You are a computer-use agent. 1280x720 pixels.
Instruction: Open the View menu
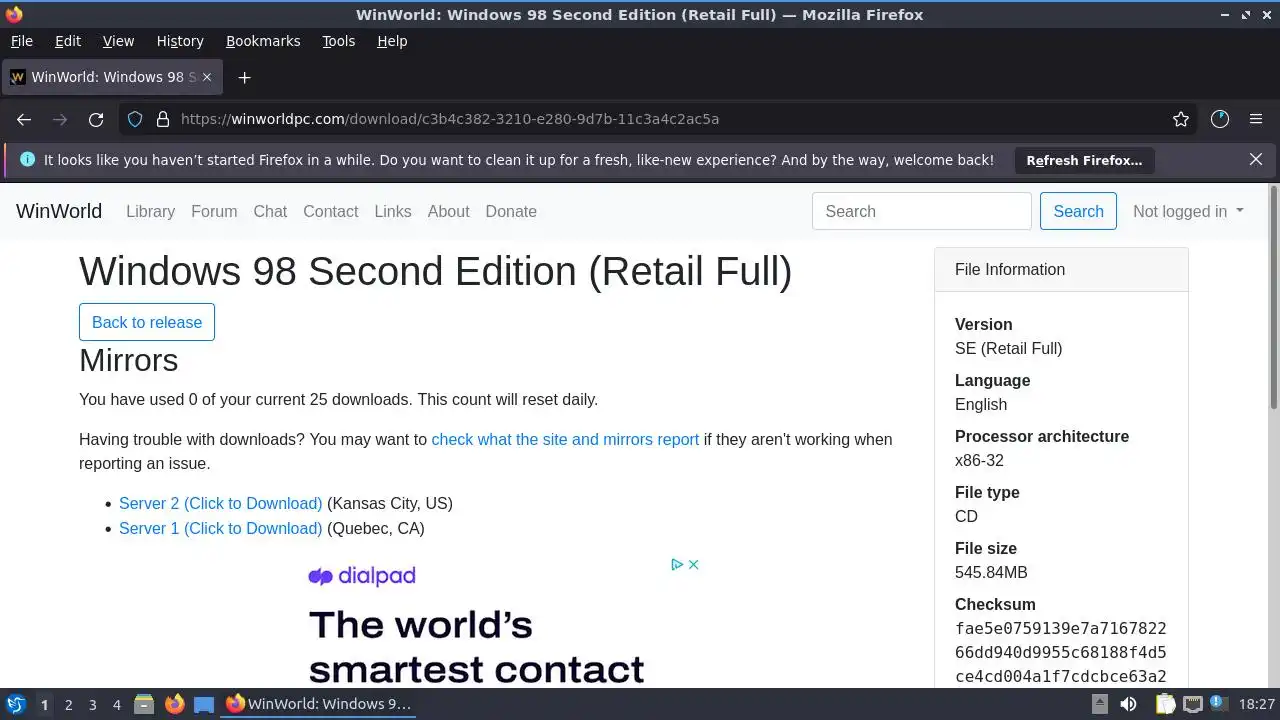(x=118, y=41)
